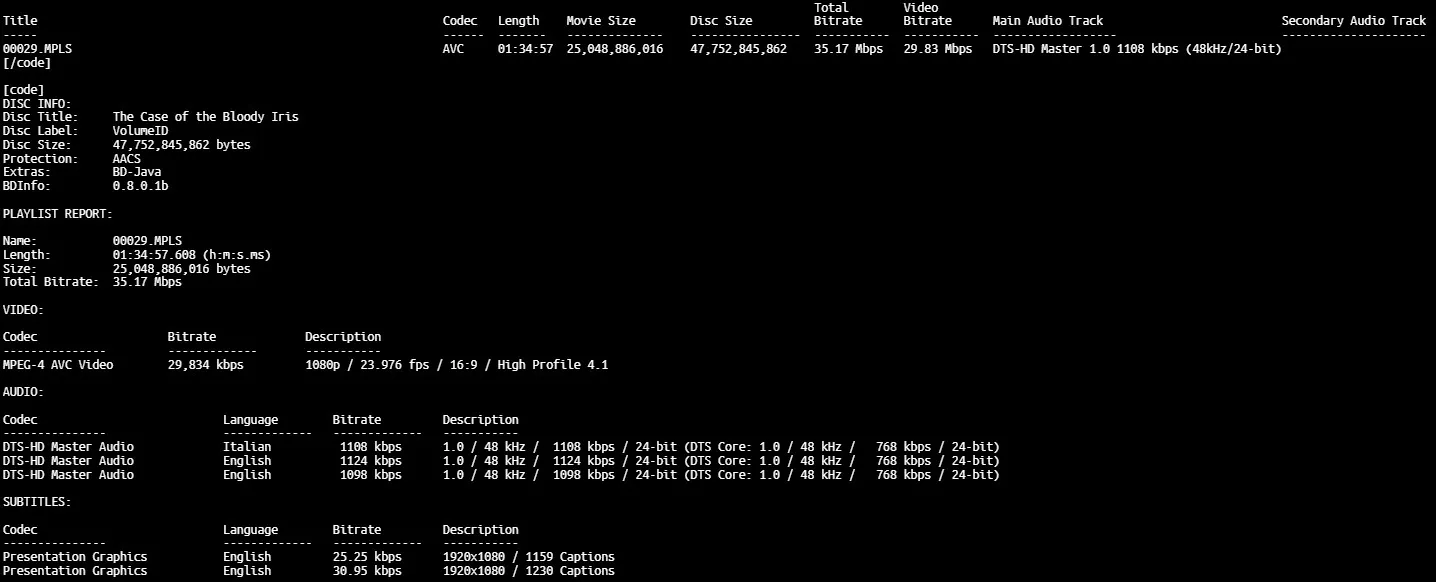Select the 01:34:57 length value in summary row

525,49
